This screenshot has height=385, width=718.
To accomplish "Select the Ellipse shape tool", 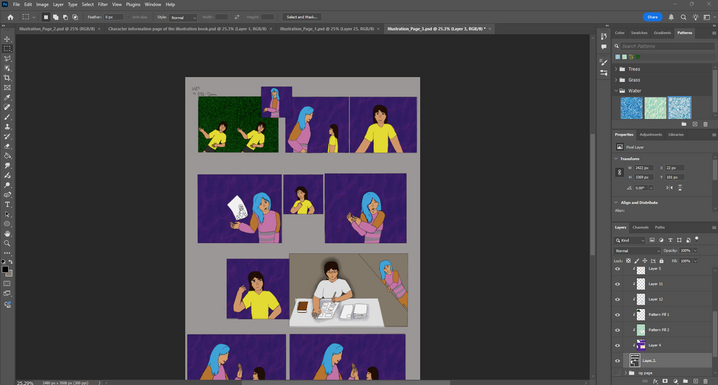I will click(x=7, y=224).
